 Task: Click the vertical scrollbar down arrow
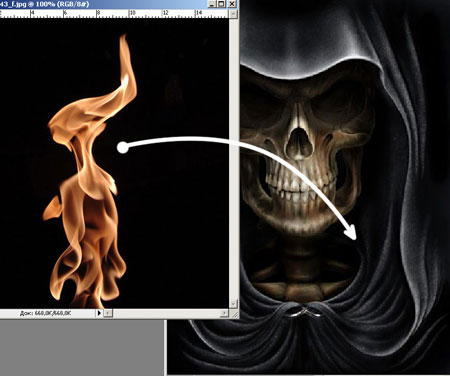233,304
